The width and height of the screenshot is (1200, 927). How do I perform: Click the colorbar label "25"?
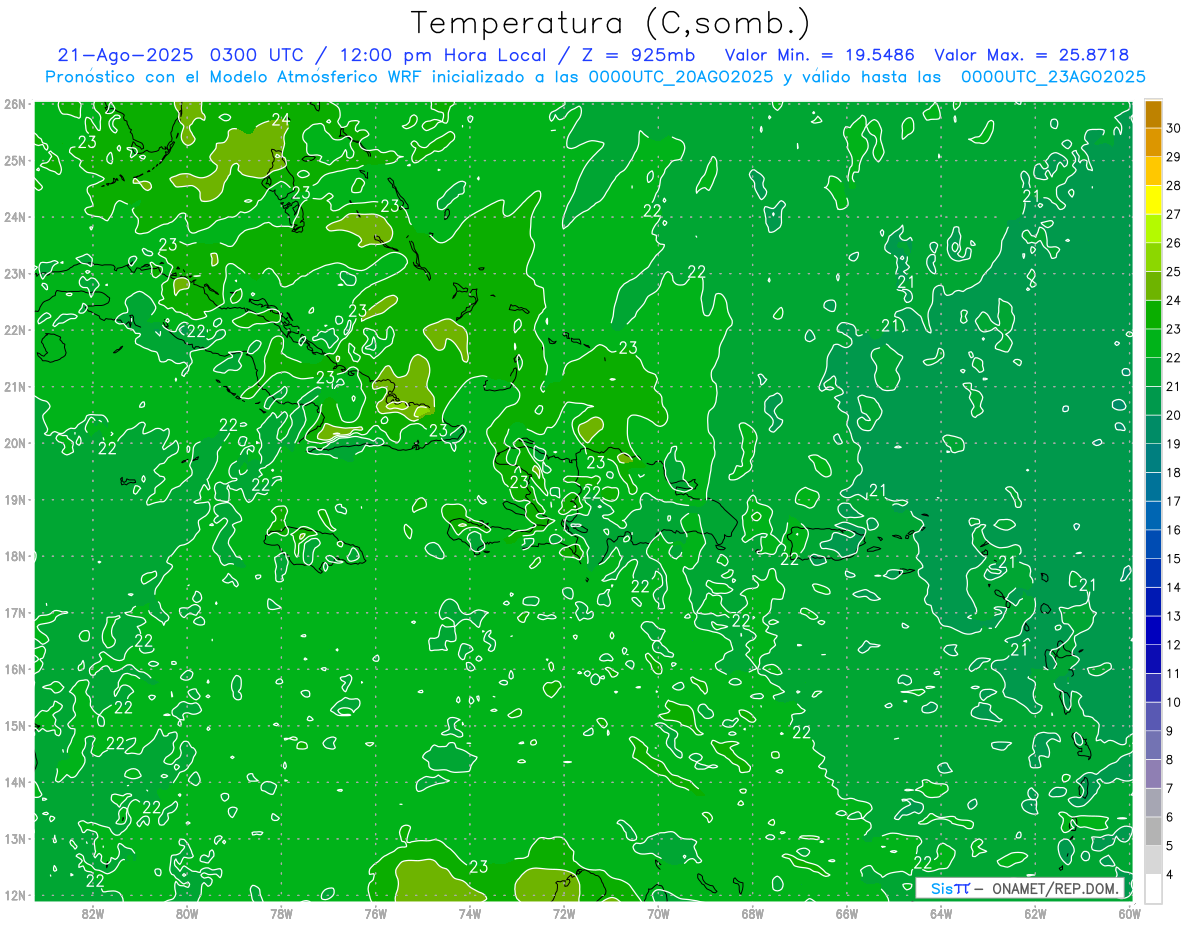click(x=1173, y=271)
